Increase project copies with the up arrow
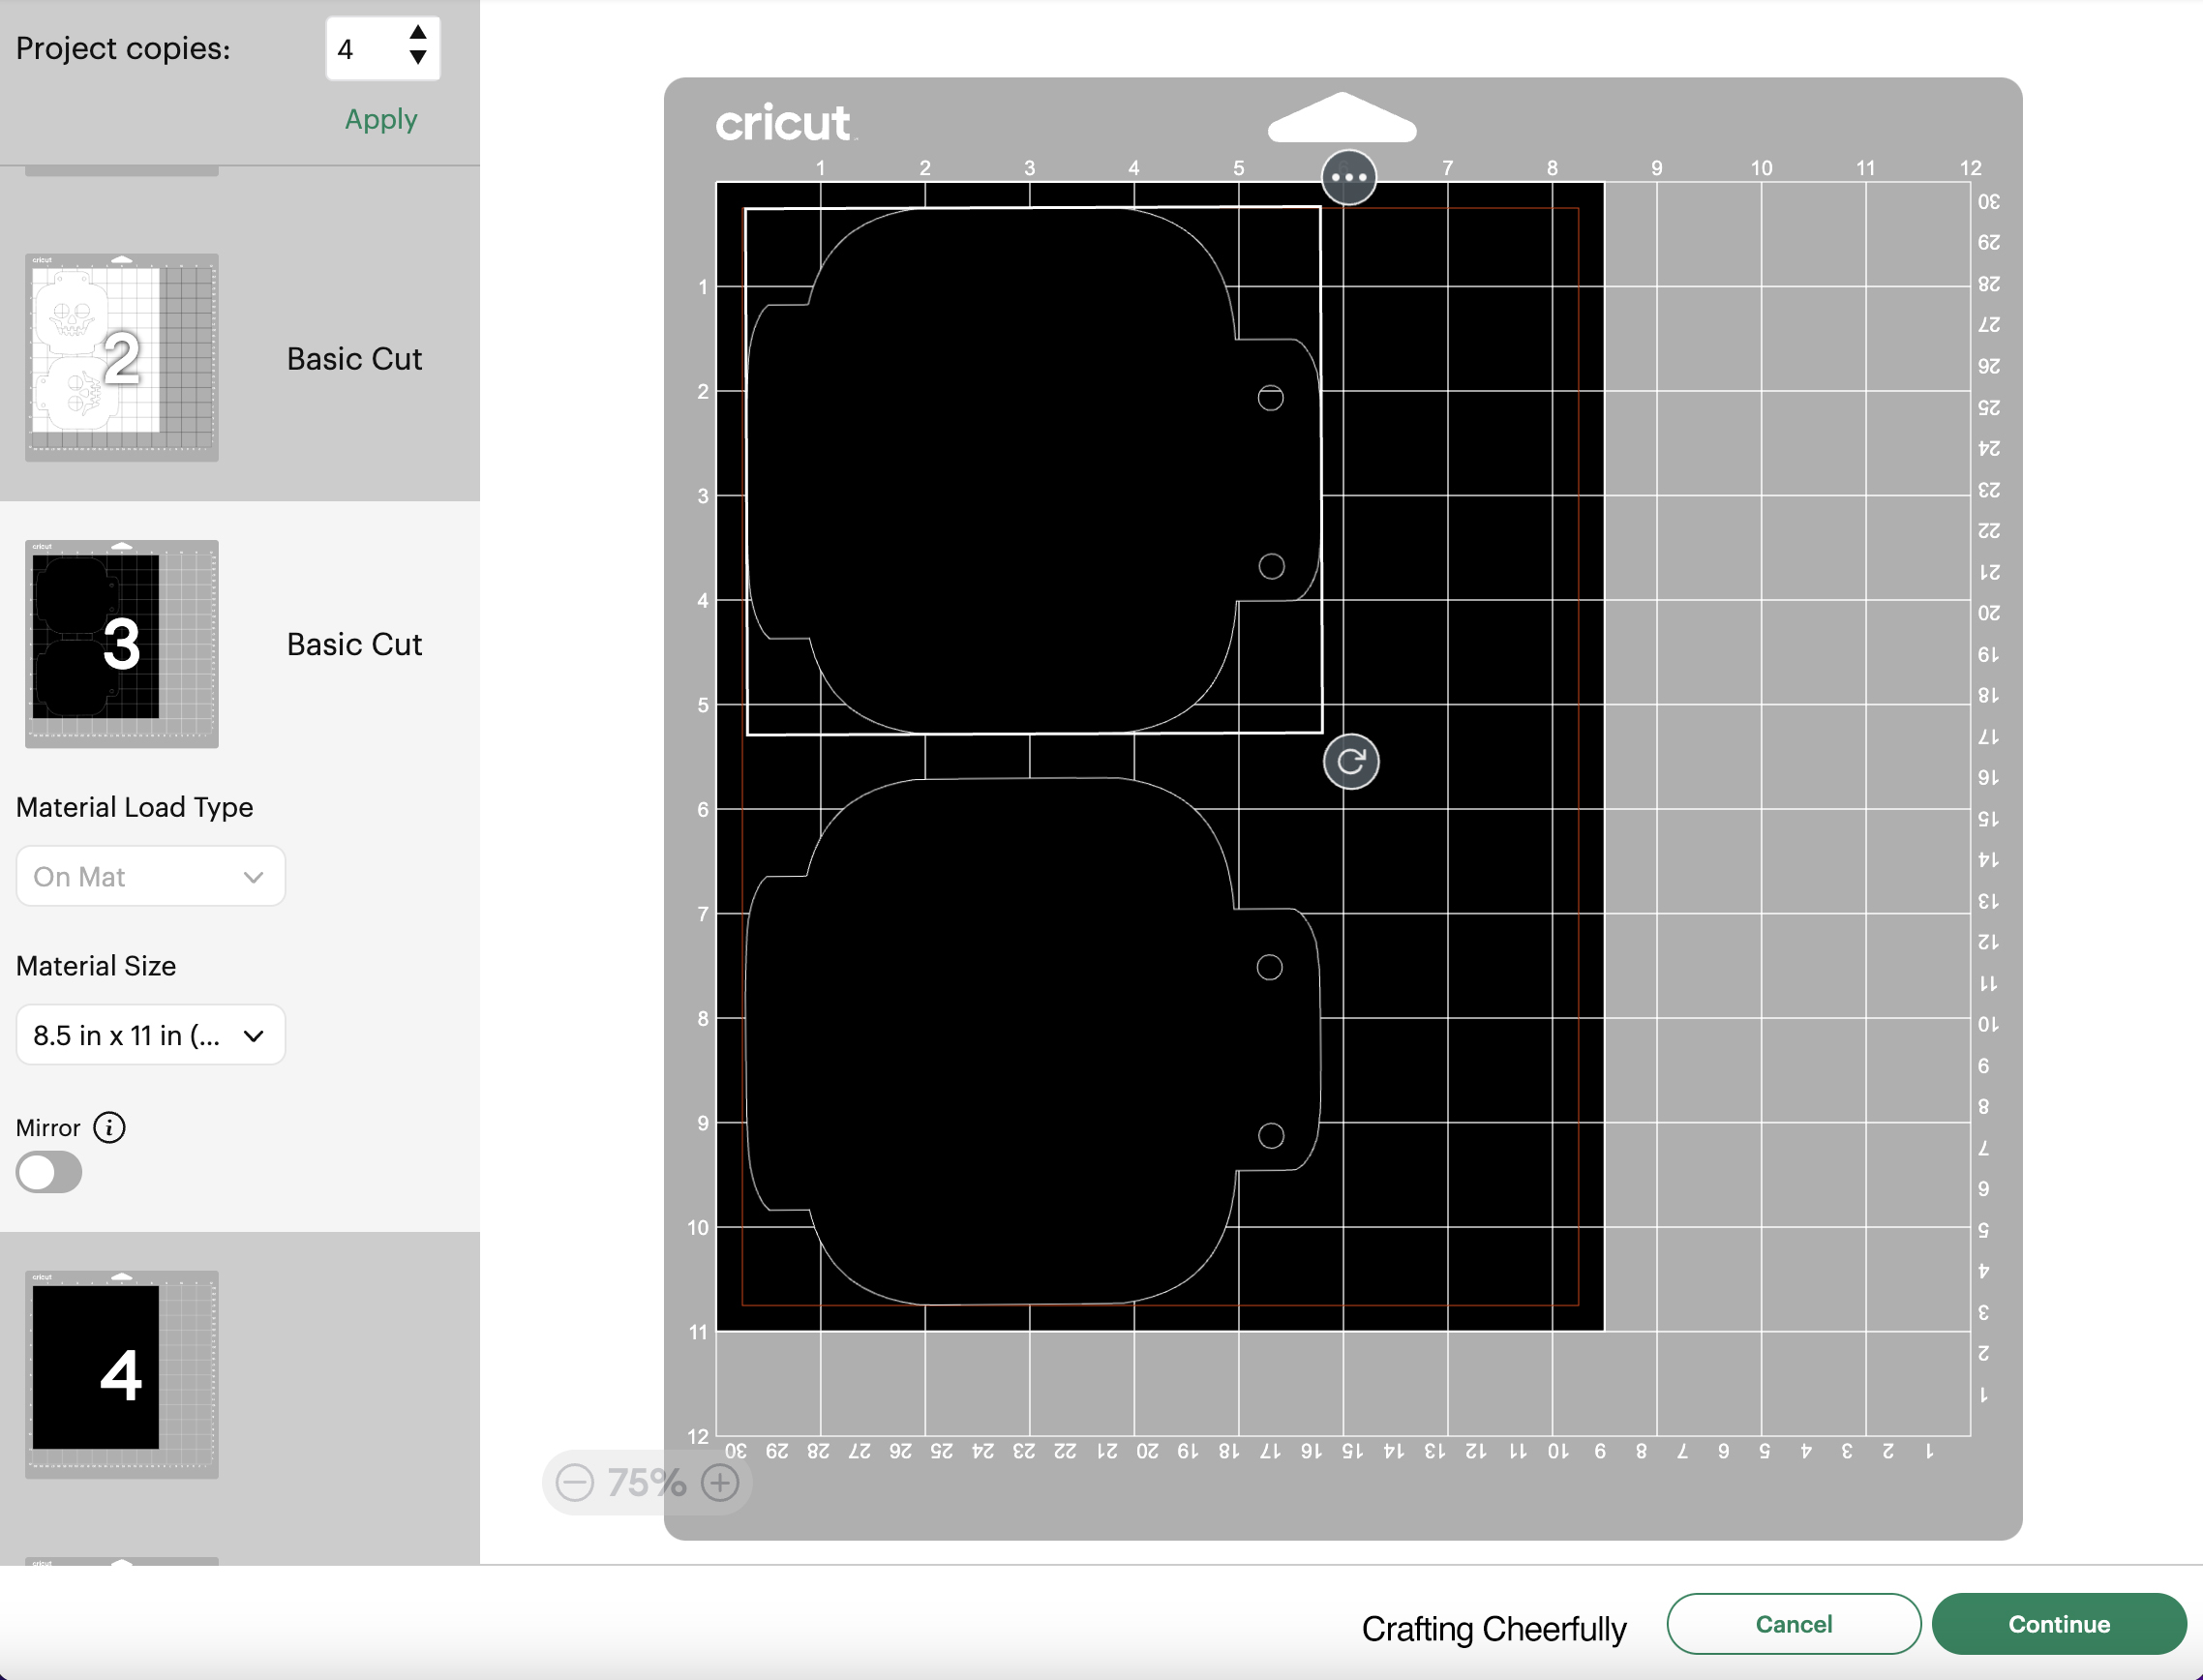Viewport: 2203px width, 1680px height. point(419,33)
